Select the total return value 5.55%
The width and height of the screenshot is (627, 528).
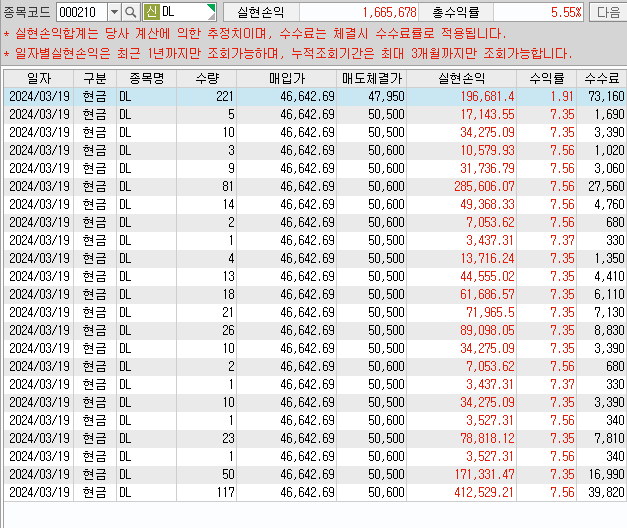tap(566, 12)
